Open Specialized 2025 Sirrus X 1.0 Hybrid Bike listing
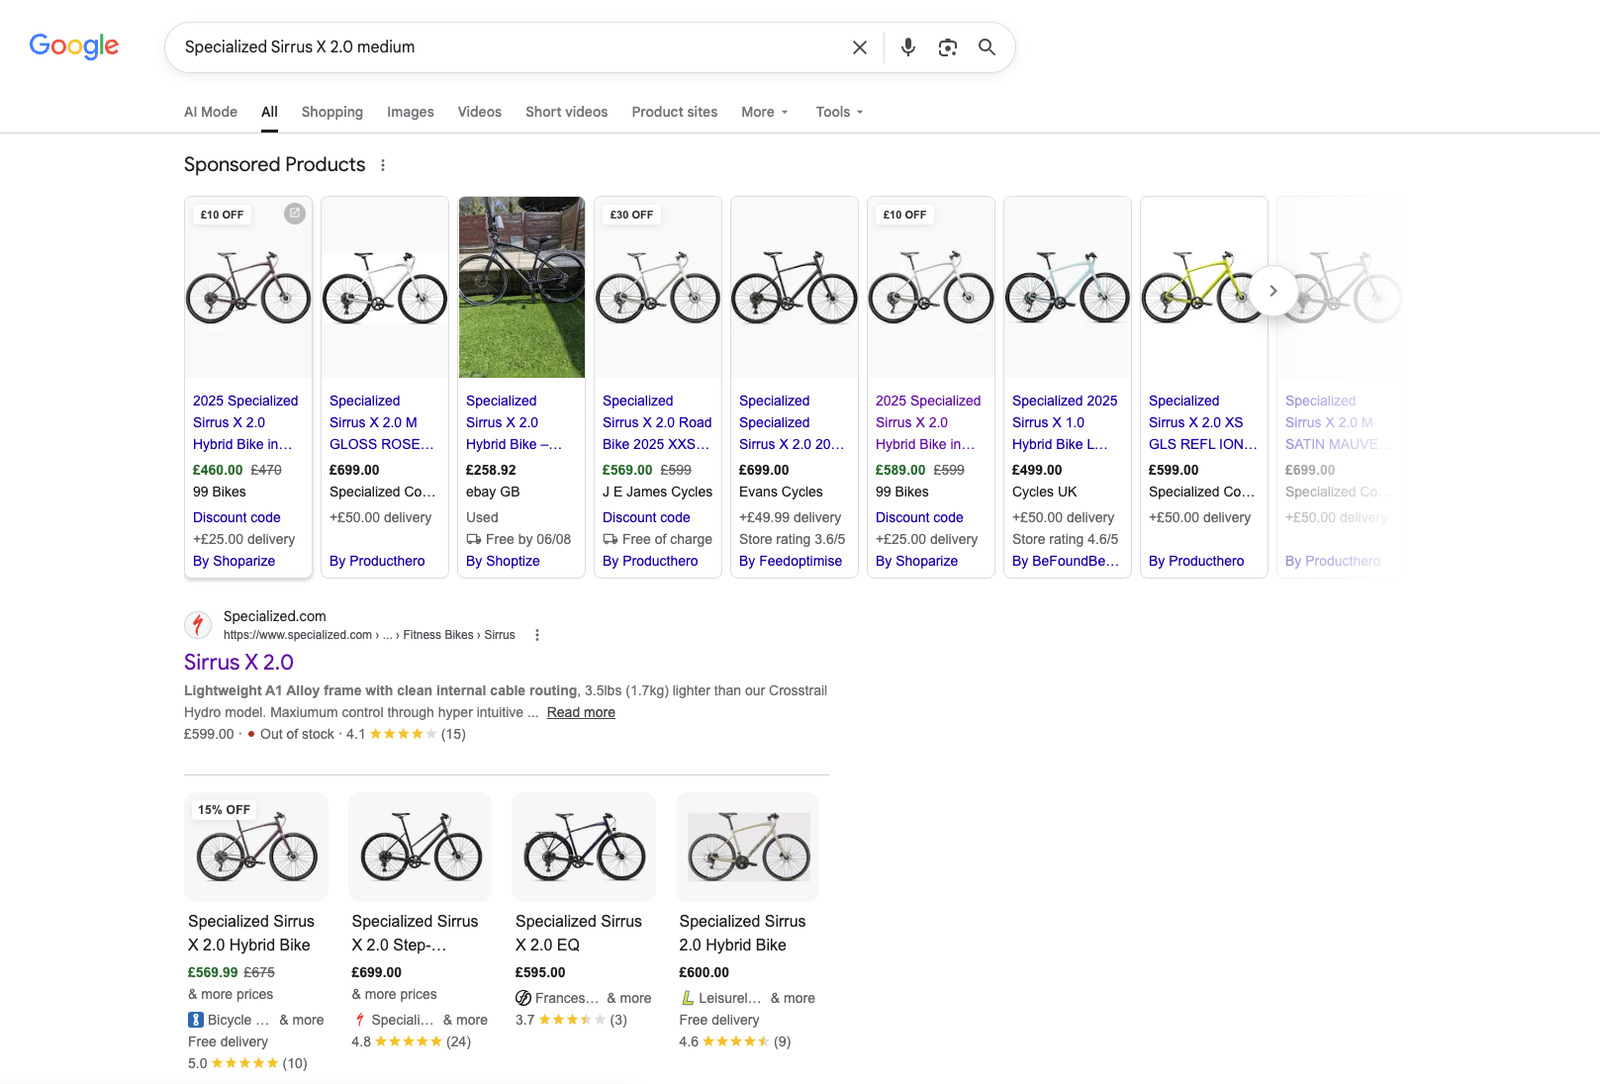The height and width of the screenshot is (1084, 1600). 1064,422
